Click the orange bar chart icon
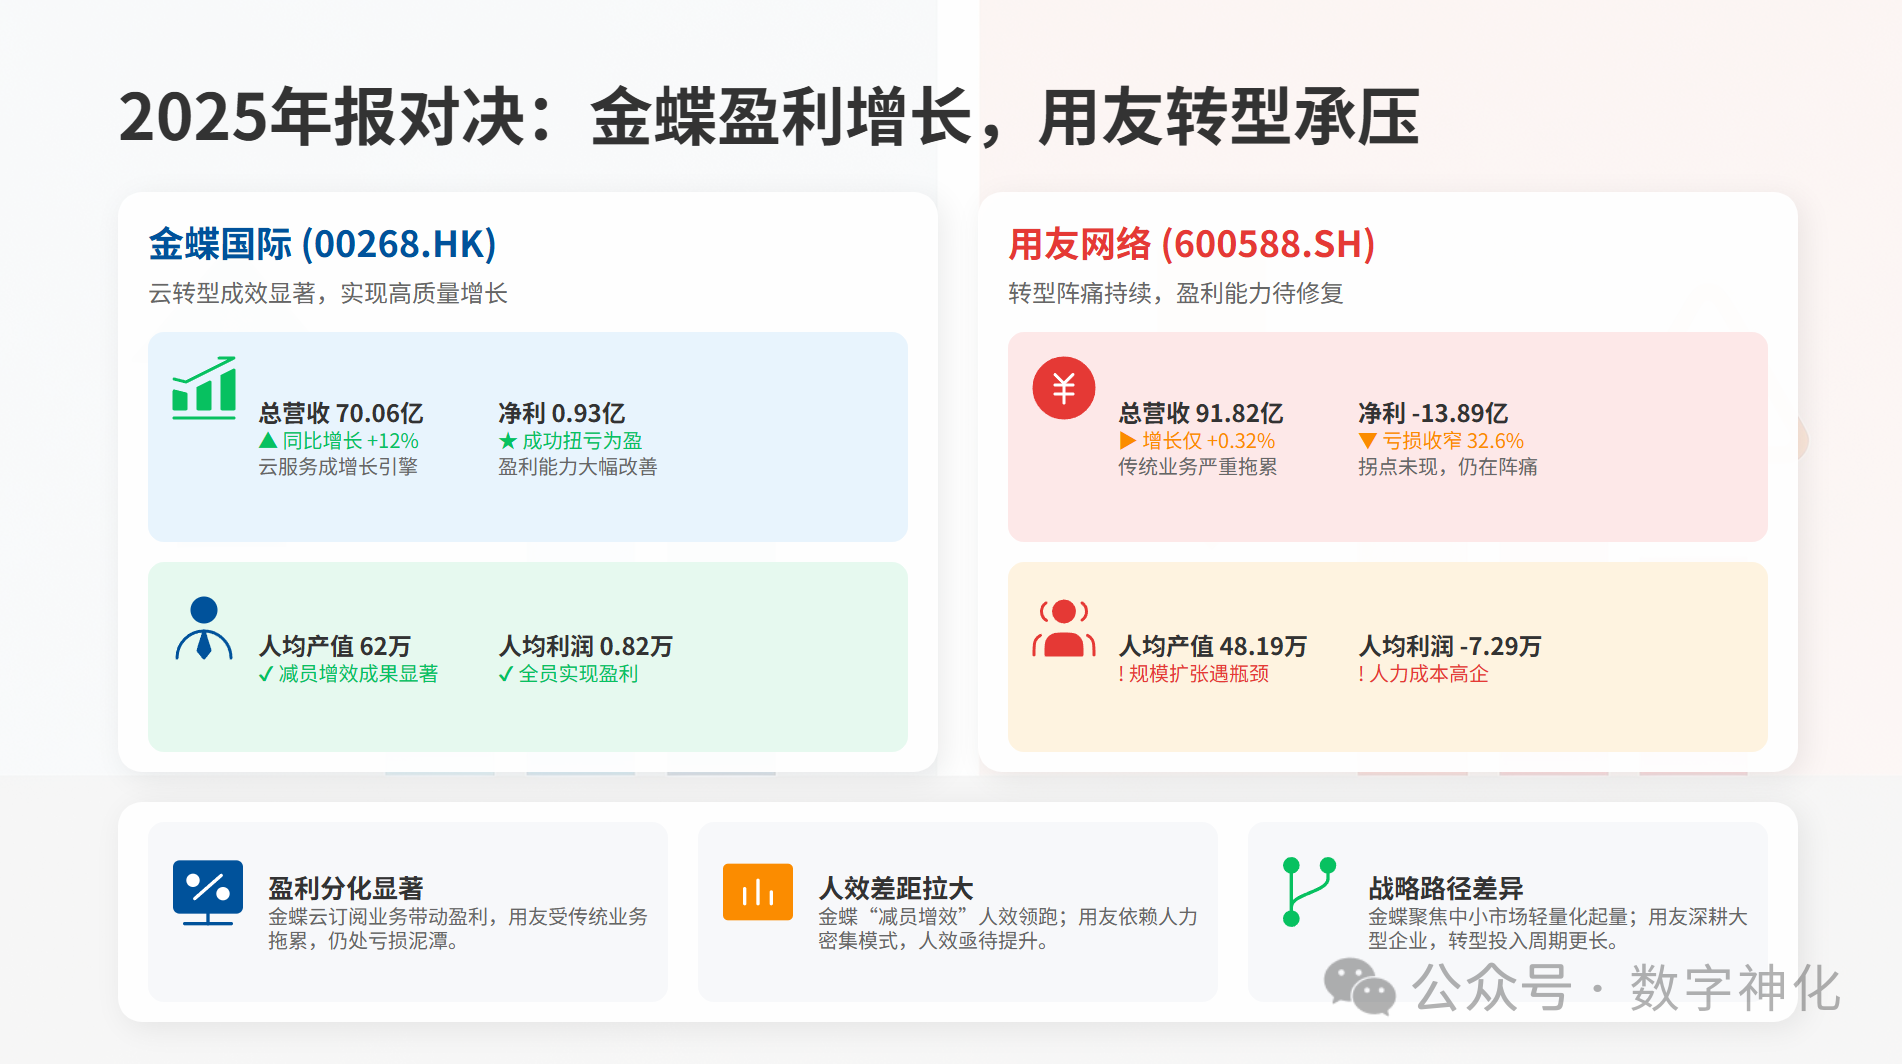This screenshot has width=1902, height=1064. [x=758, y=892]
